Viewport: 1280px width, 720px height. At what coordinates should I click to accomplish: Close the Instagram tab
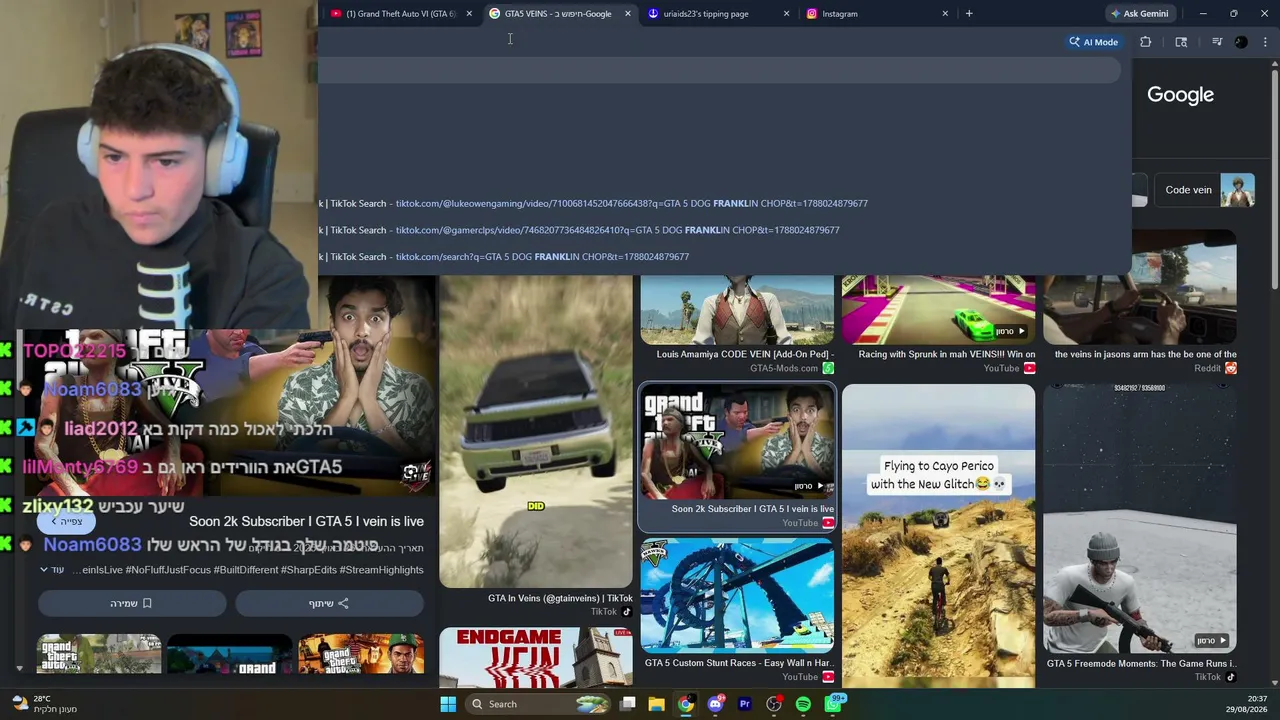945,14
